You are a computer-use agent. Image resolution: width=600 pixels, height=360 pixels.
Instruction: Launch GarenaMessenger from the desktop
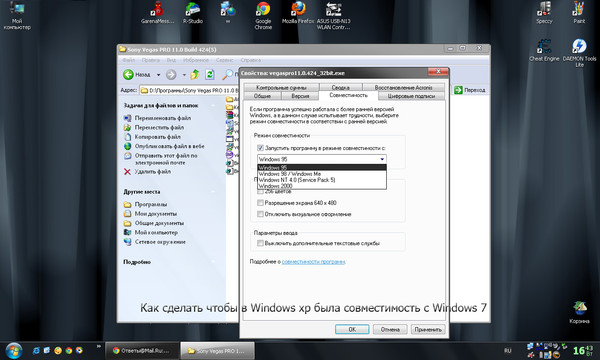click(157, 12)
